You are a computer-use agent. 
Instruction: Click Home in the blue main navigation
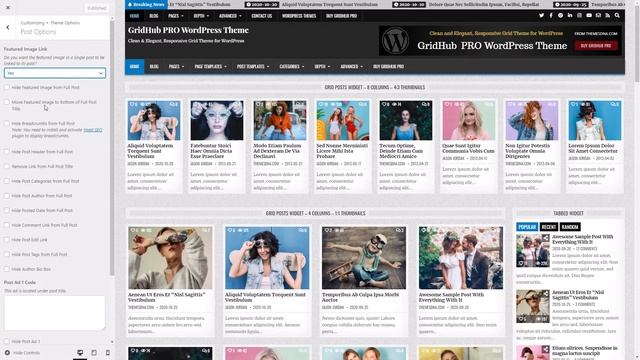point(135,67)
